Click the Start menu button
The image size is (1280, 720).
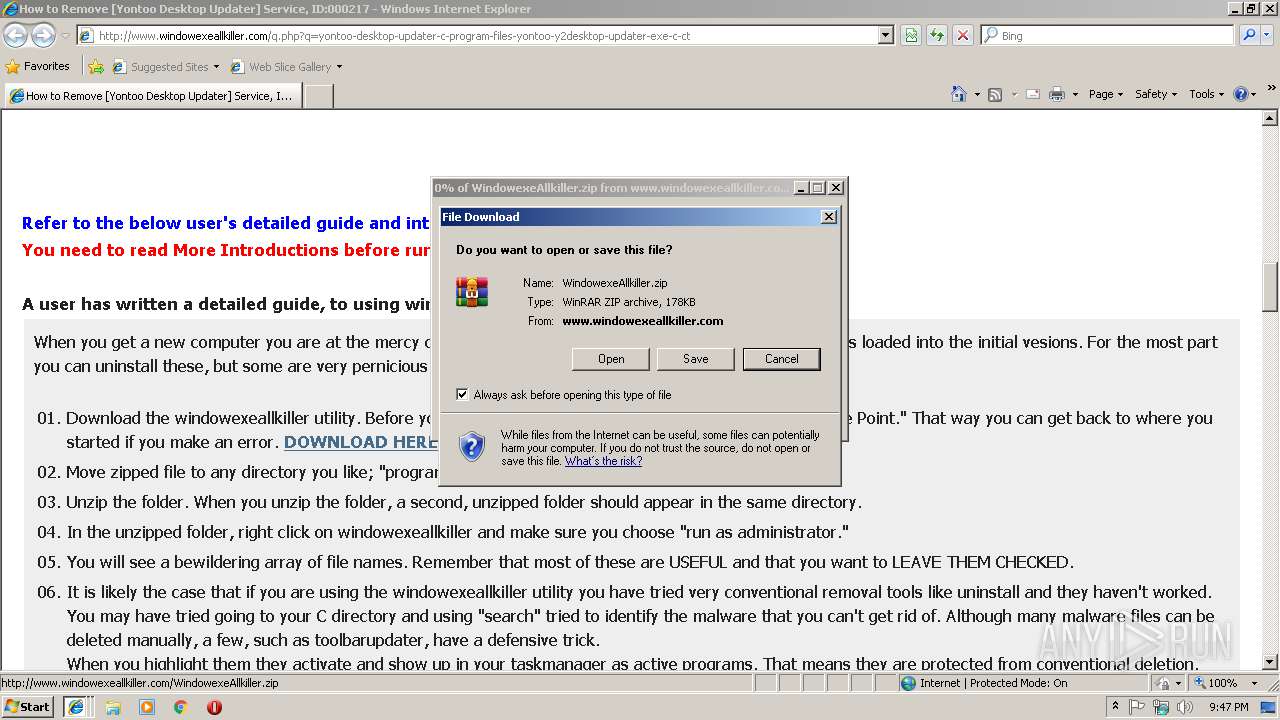pyautogui.click(x=28, y=707)
